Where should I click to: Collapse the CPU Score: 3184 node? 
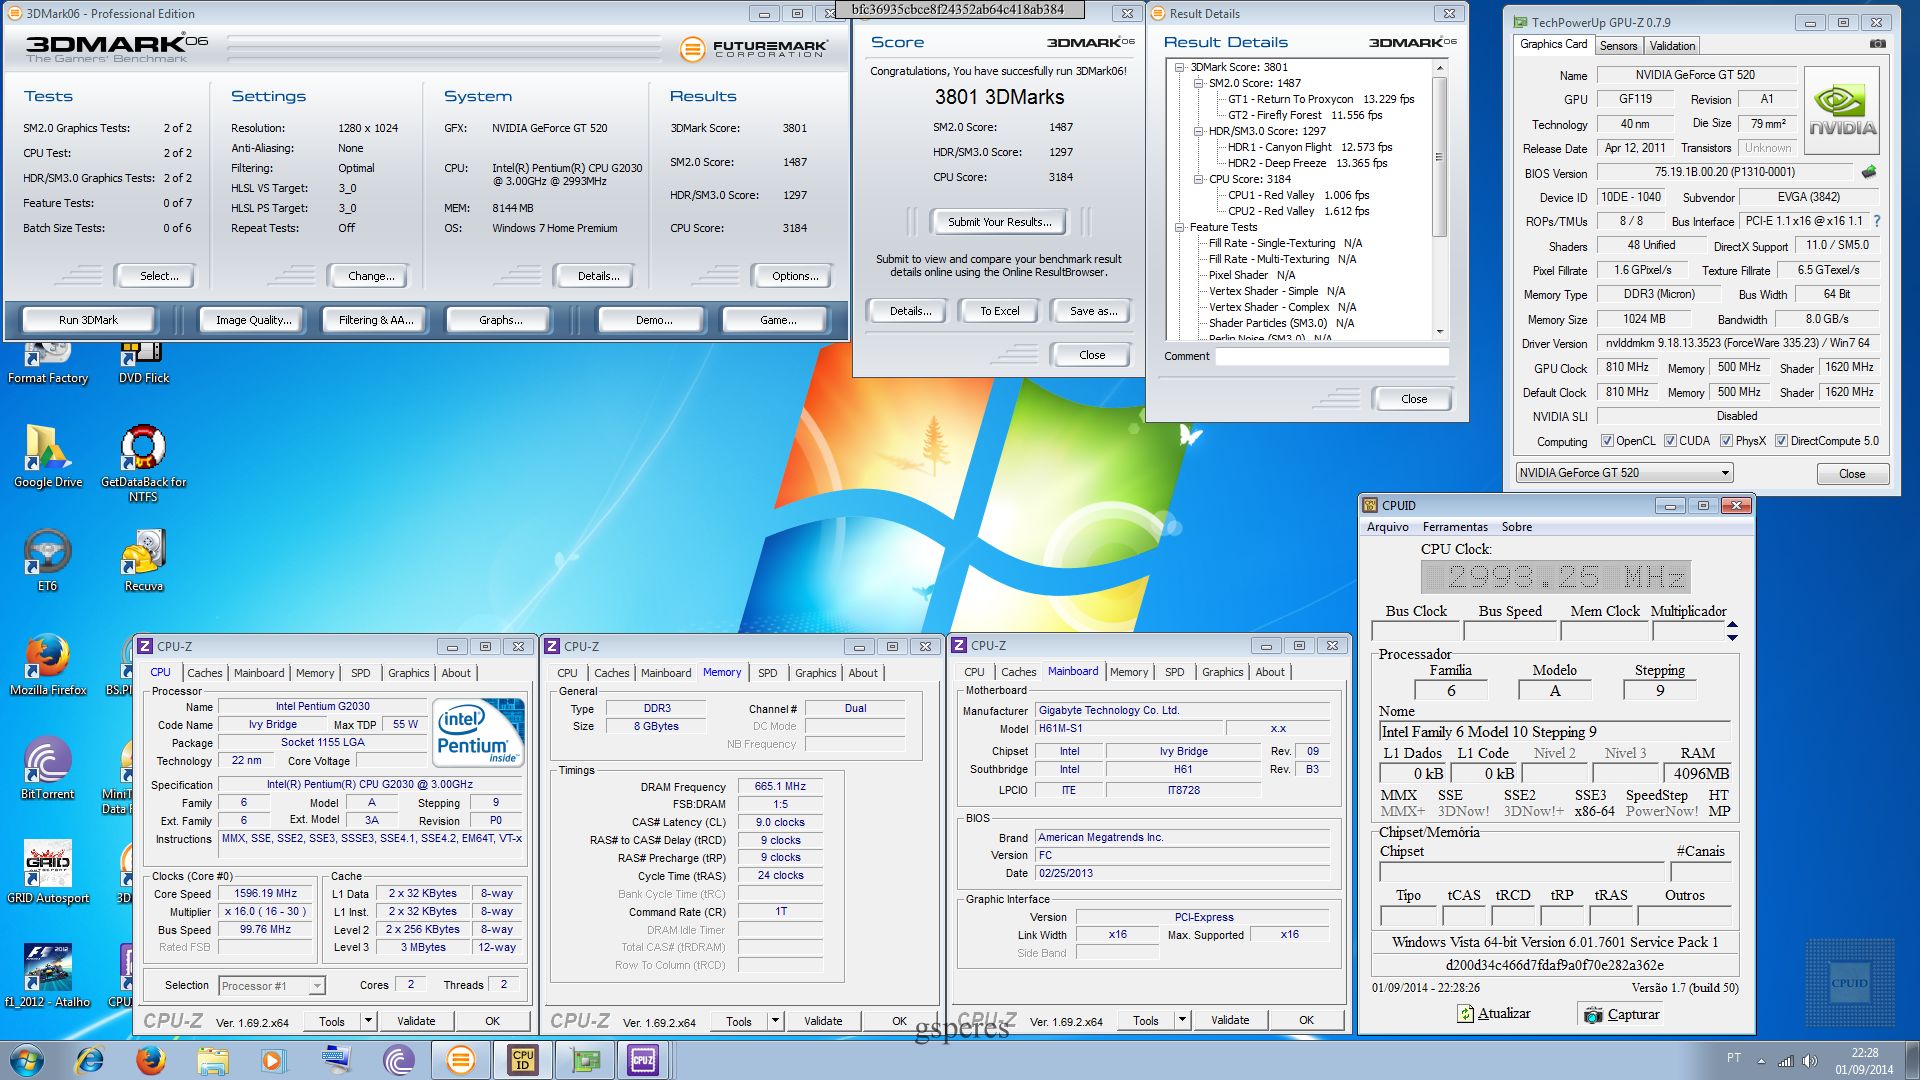pos(1199,179)
